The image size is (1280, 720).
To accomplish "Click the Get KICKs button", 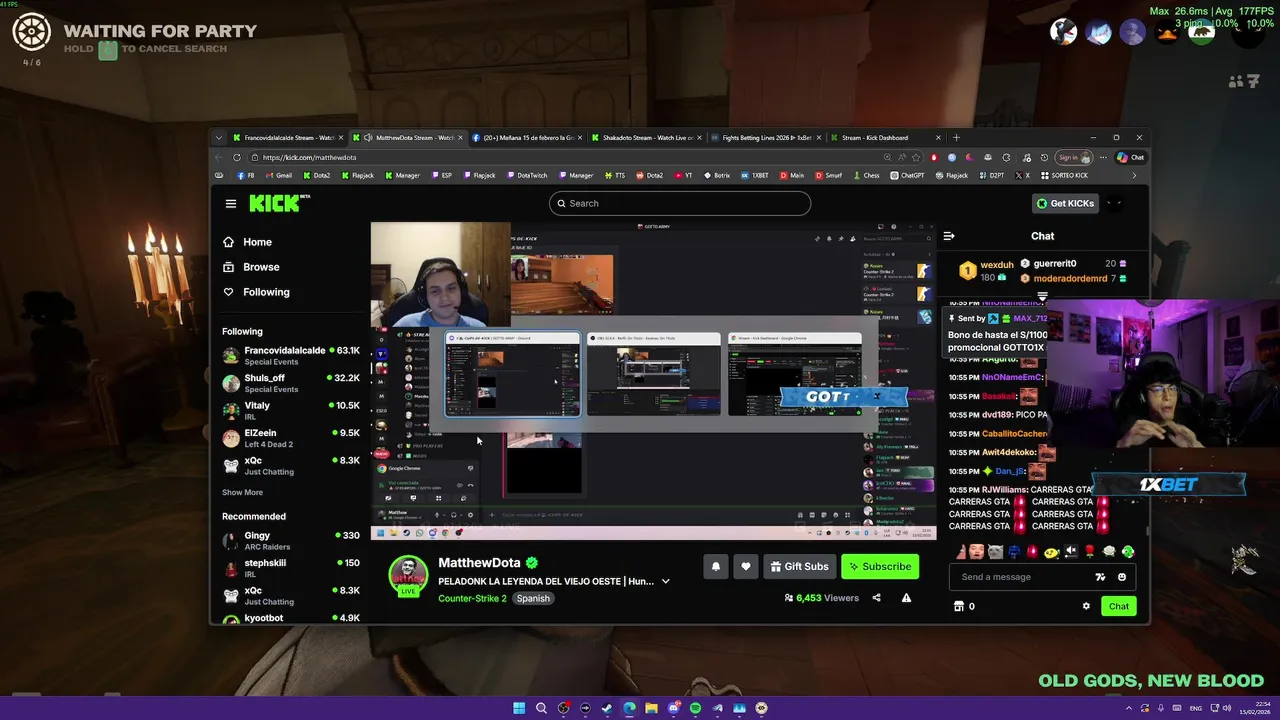I will pos(1065,203).
